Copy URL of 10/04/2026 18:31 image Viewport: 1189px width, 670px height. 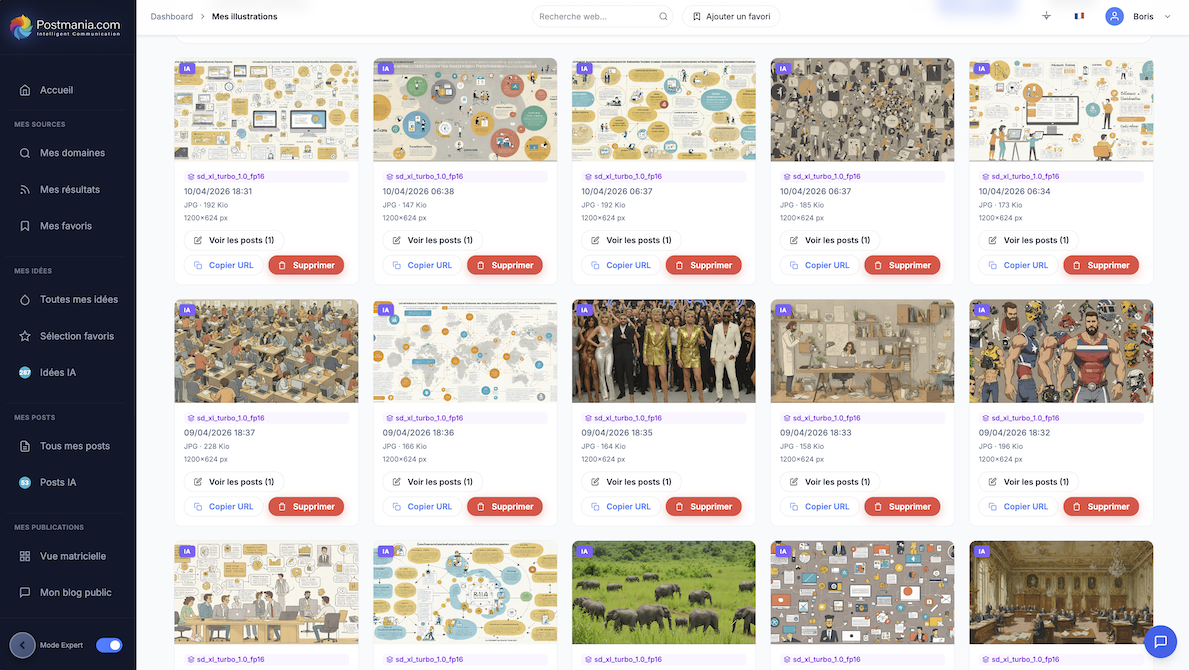point(224,265)
